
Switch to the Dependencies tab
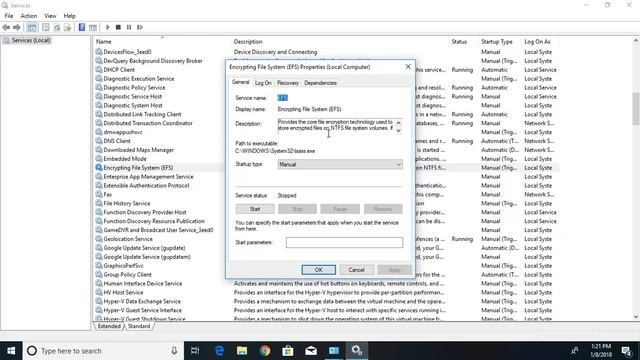point(320,83)
